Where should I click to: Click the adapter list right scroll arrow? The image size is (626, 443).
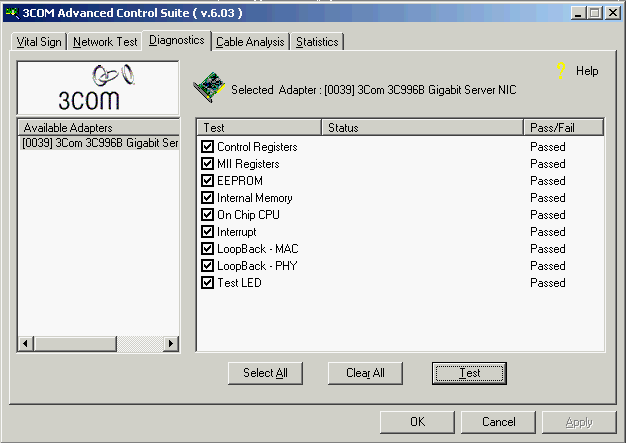click(171, 343)
